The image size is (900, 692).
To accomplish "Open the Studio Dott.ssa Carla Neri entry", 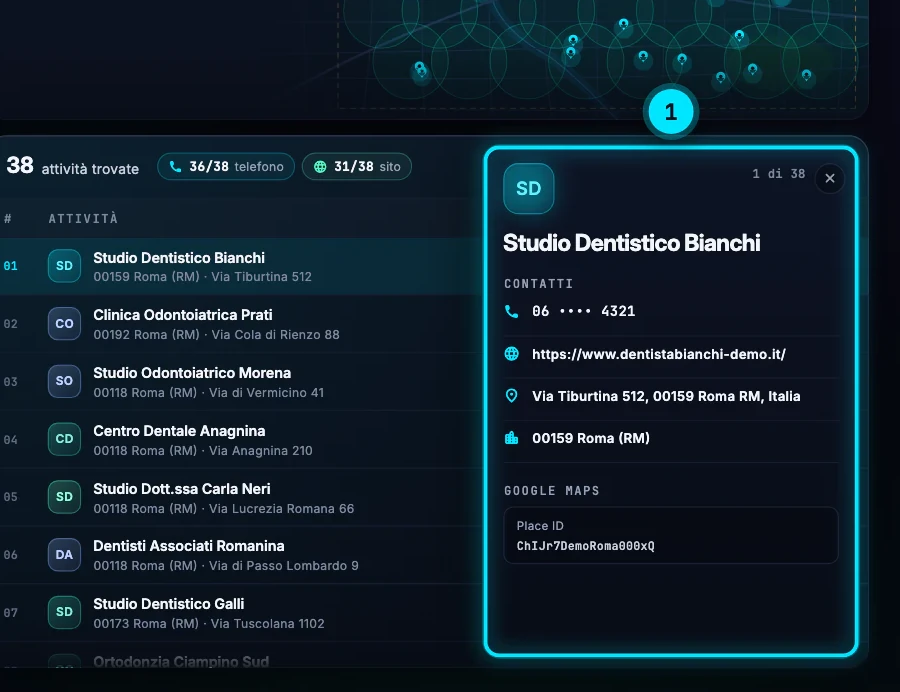I will tap(241, 497).
